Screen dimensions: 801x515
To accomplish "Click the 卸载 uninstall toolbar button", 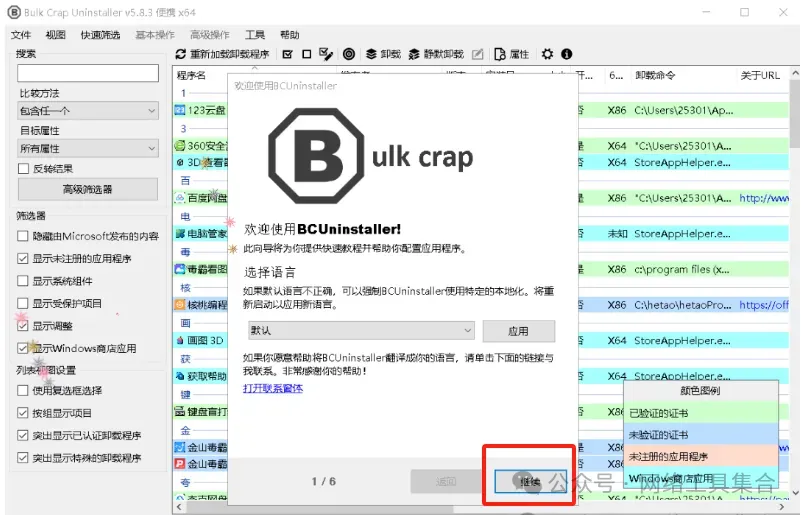I will click(x=384, y=54).
